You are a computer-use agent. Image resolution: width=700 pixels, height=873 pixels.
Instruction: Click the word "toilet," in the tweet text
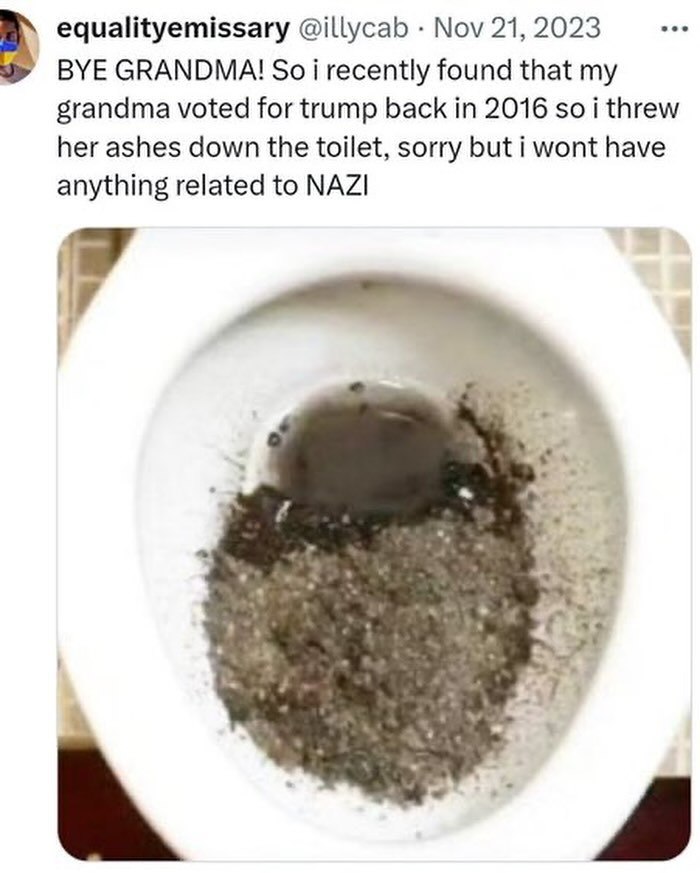tap(353, 148)
